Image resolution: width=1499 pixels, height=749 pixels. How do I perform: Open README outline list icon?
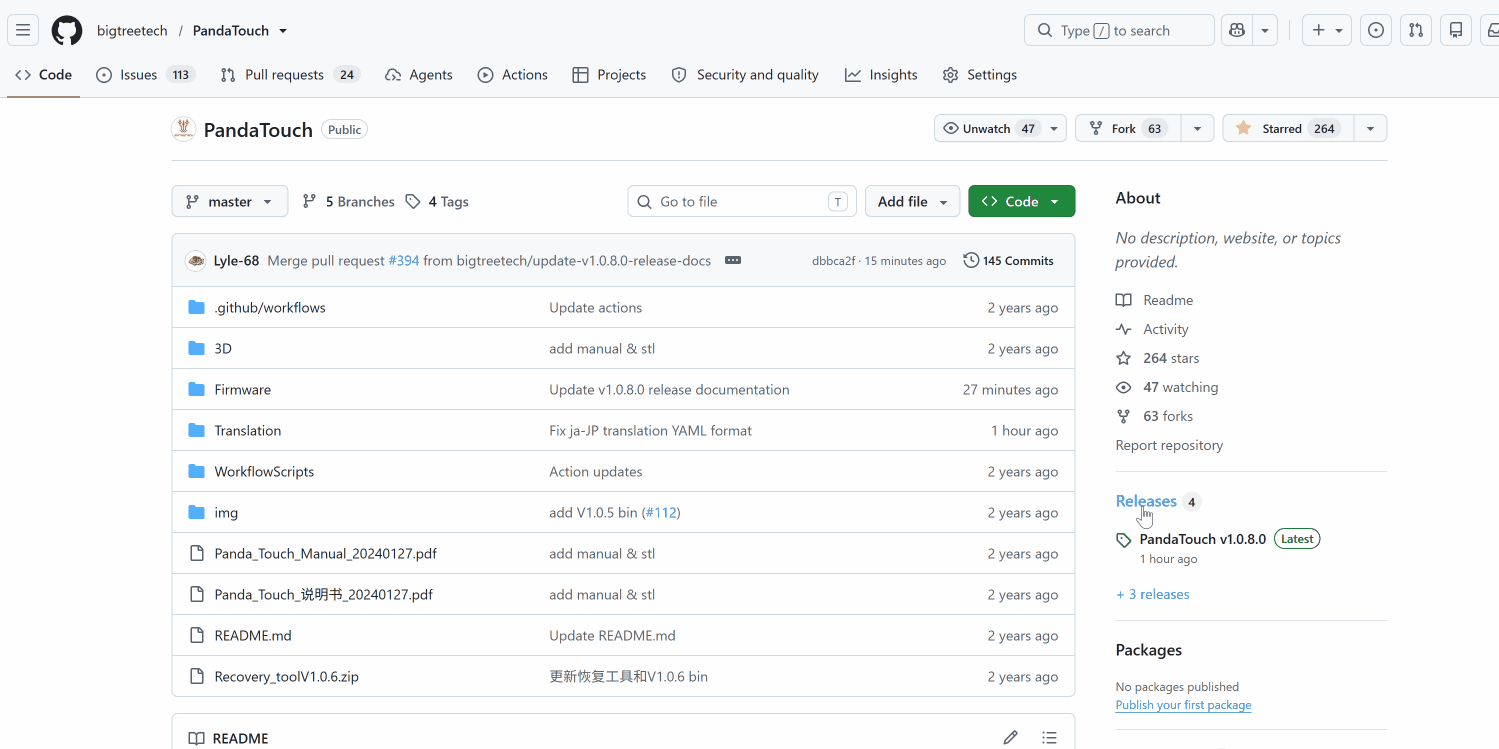(x=1049, y=738)
